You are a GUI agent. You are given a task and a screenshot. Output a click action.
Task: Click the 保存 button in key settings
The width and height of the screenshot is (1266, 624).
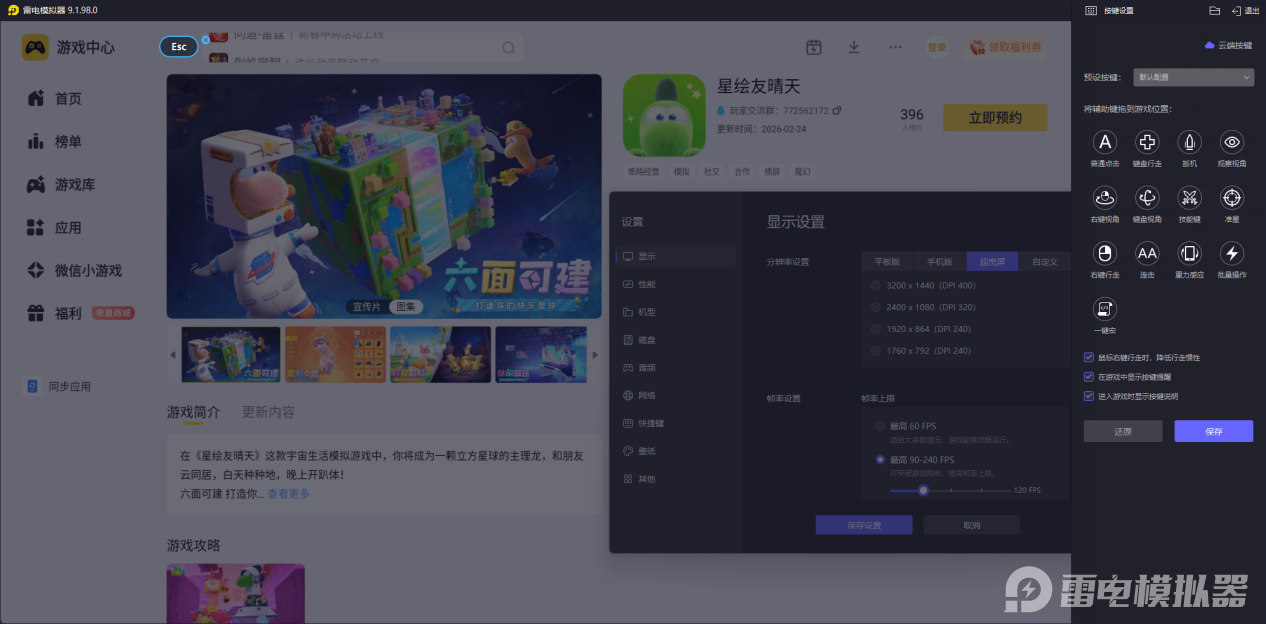(x=1214, y=431)
